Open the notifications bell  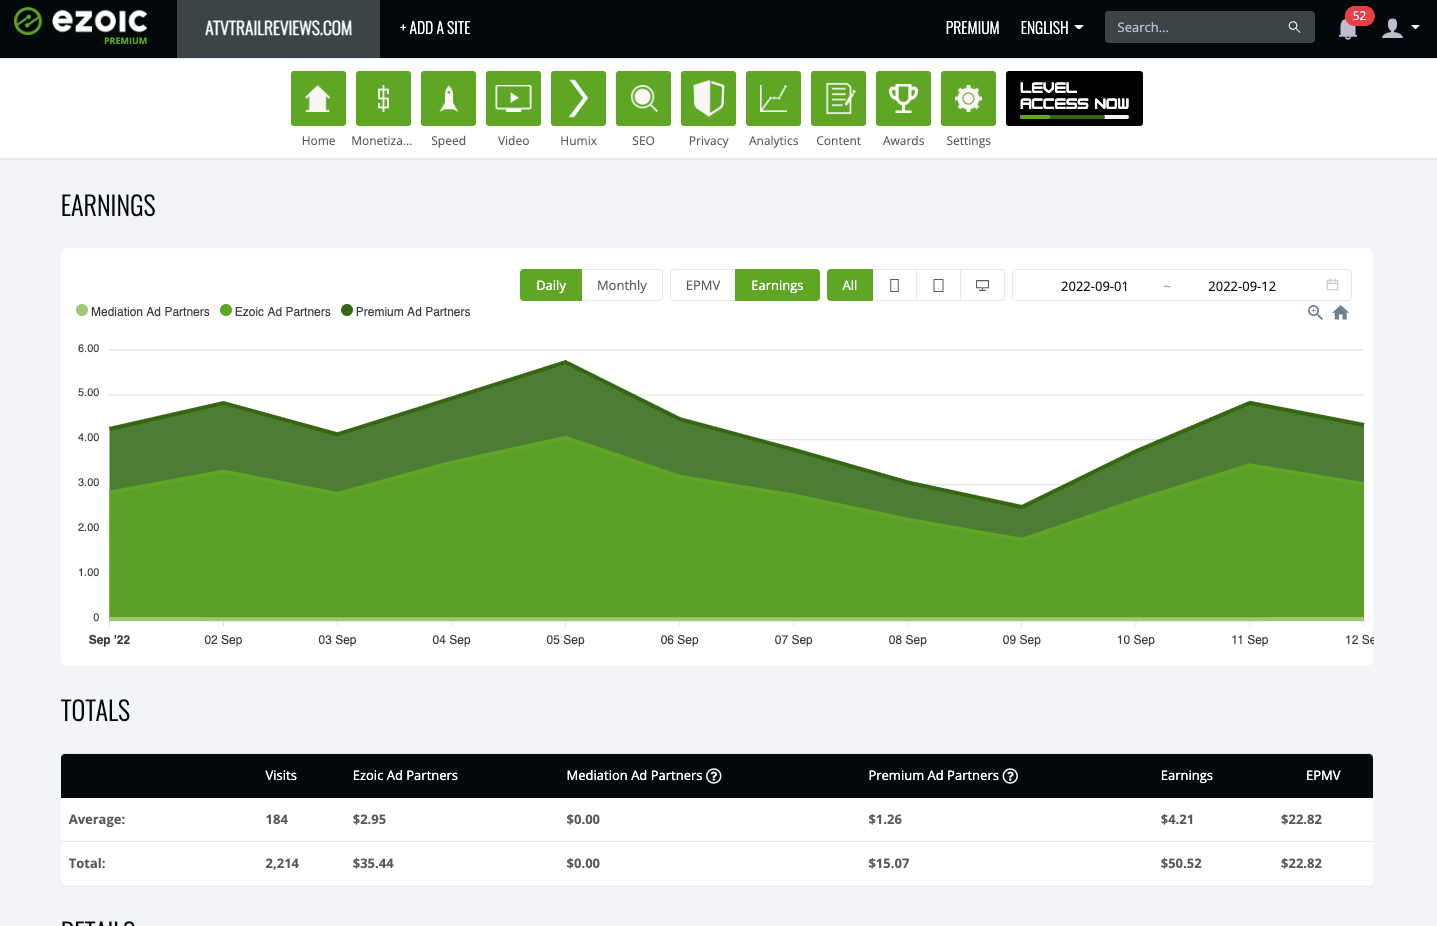coord(1348,29)
